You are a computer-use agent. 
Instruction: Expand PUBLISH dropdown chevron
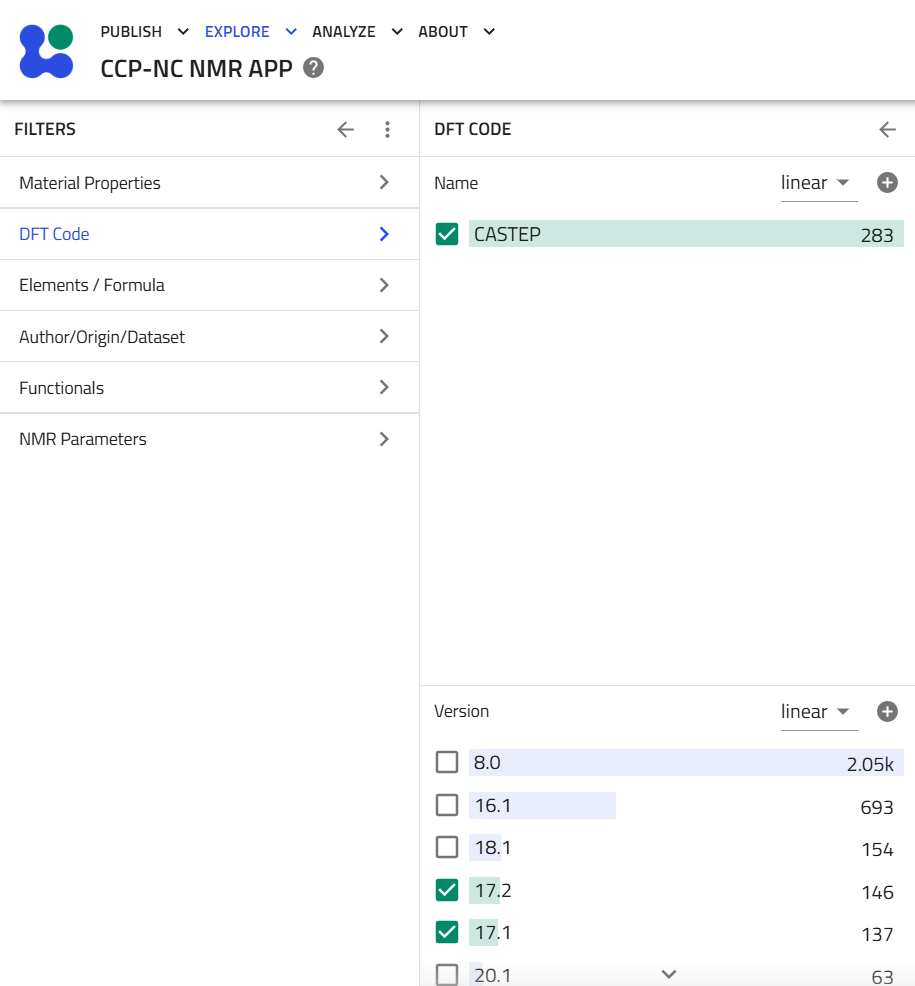[183, 31]
